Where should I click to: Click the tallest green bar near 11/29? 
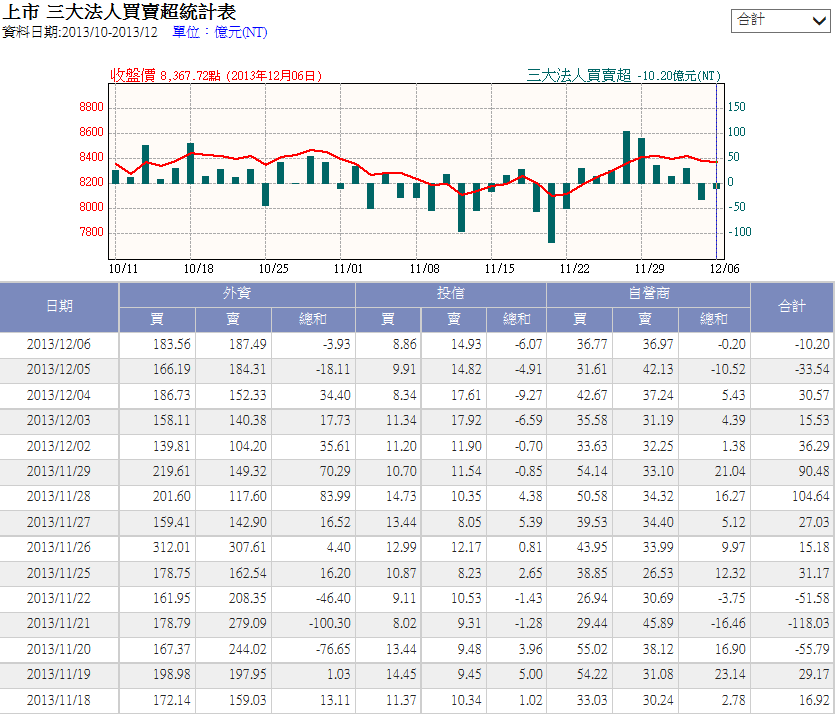(x=626, y=158)
